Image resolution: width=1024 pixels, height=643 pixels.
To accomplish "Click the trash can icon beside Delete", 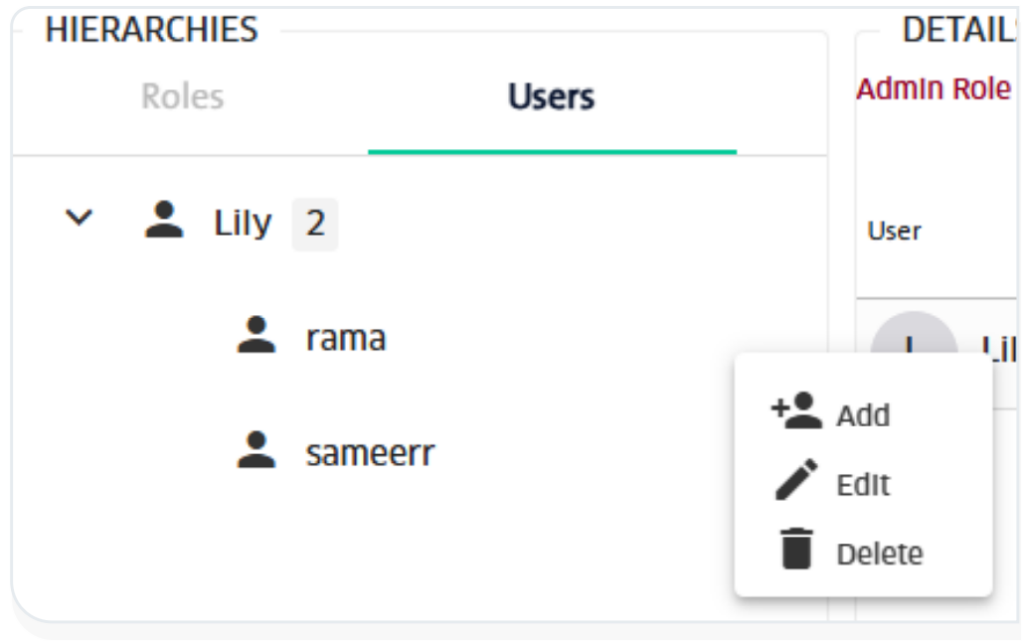I will tap(796, 551).
